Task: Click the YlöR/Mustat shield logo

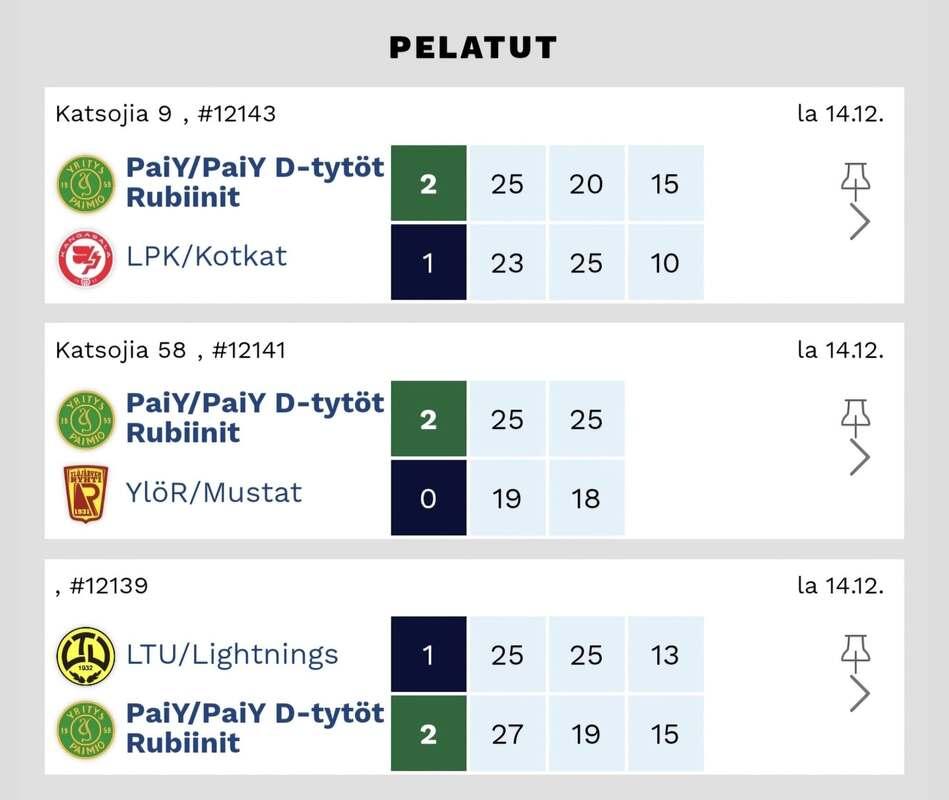Action: pyautogui.click(x=85, y=493)
